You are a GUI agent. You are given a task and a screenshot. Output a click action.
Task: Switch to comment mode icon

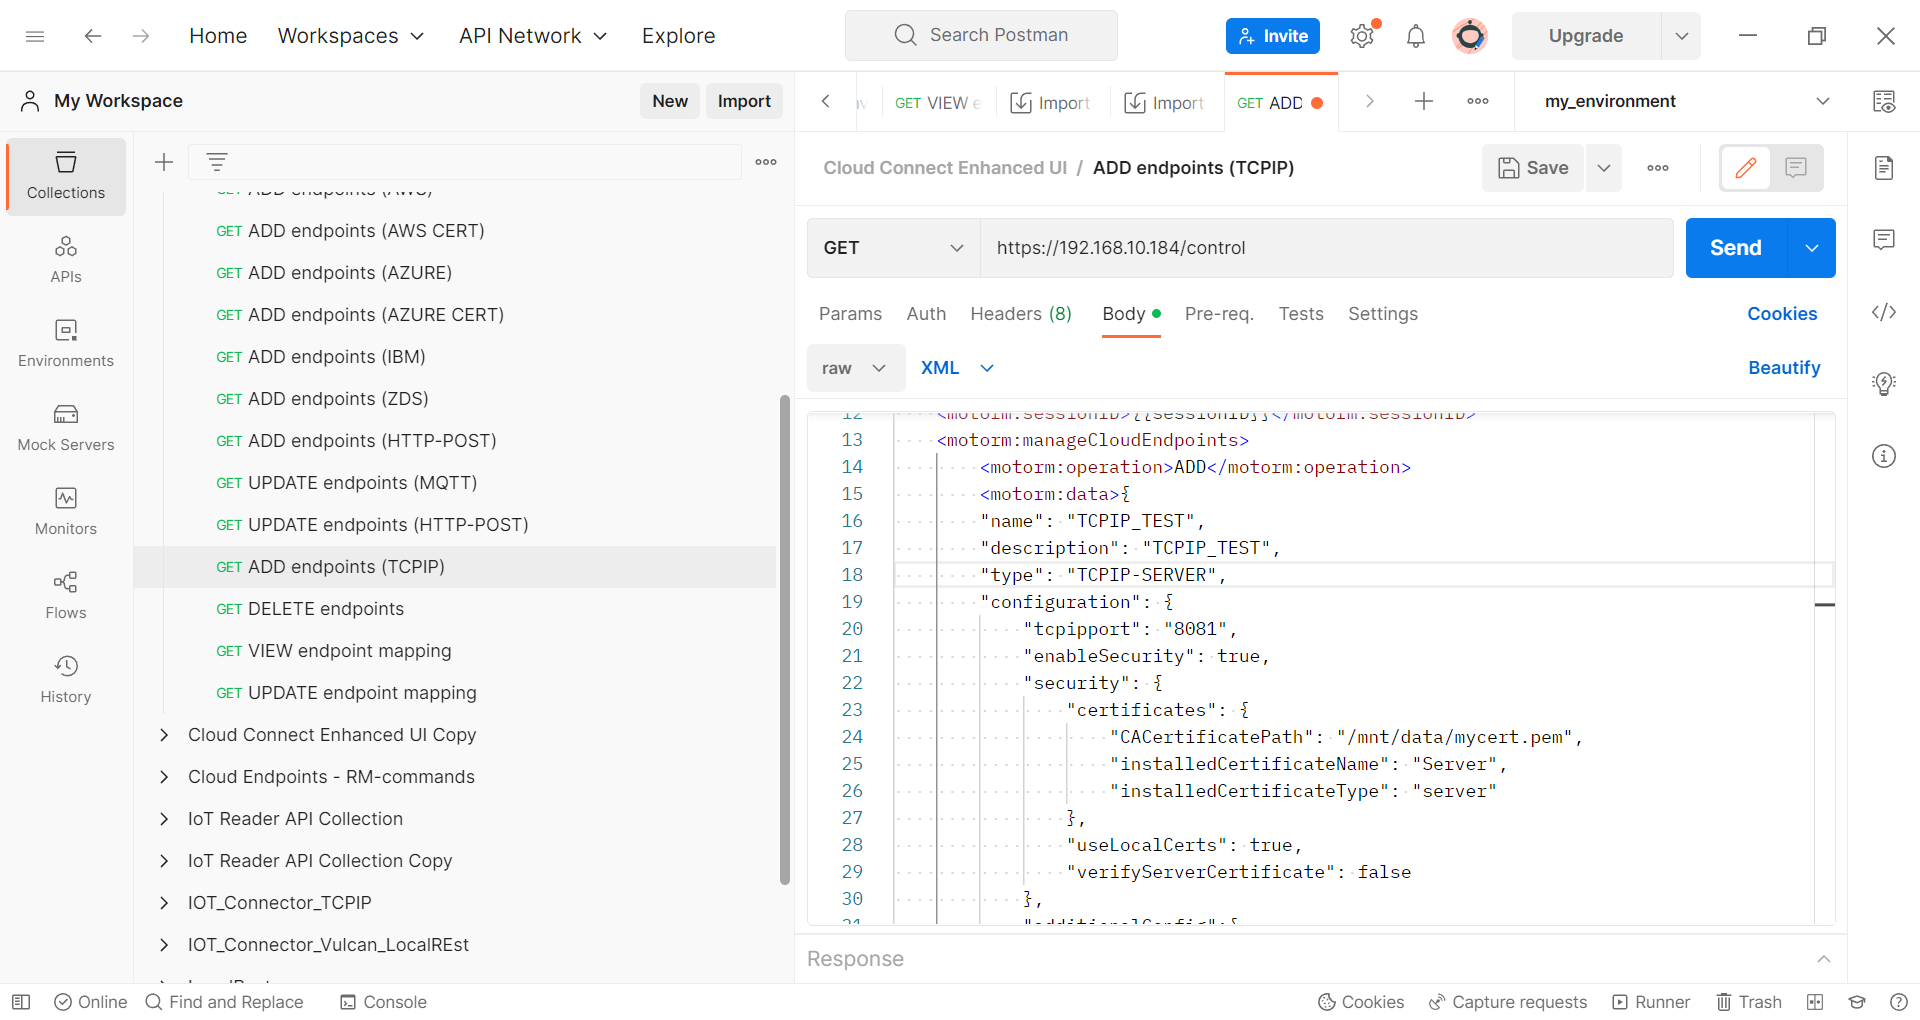coord(1796,168)
